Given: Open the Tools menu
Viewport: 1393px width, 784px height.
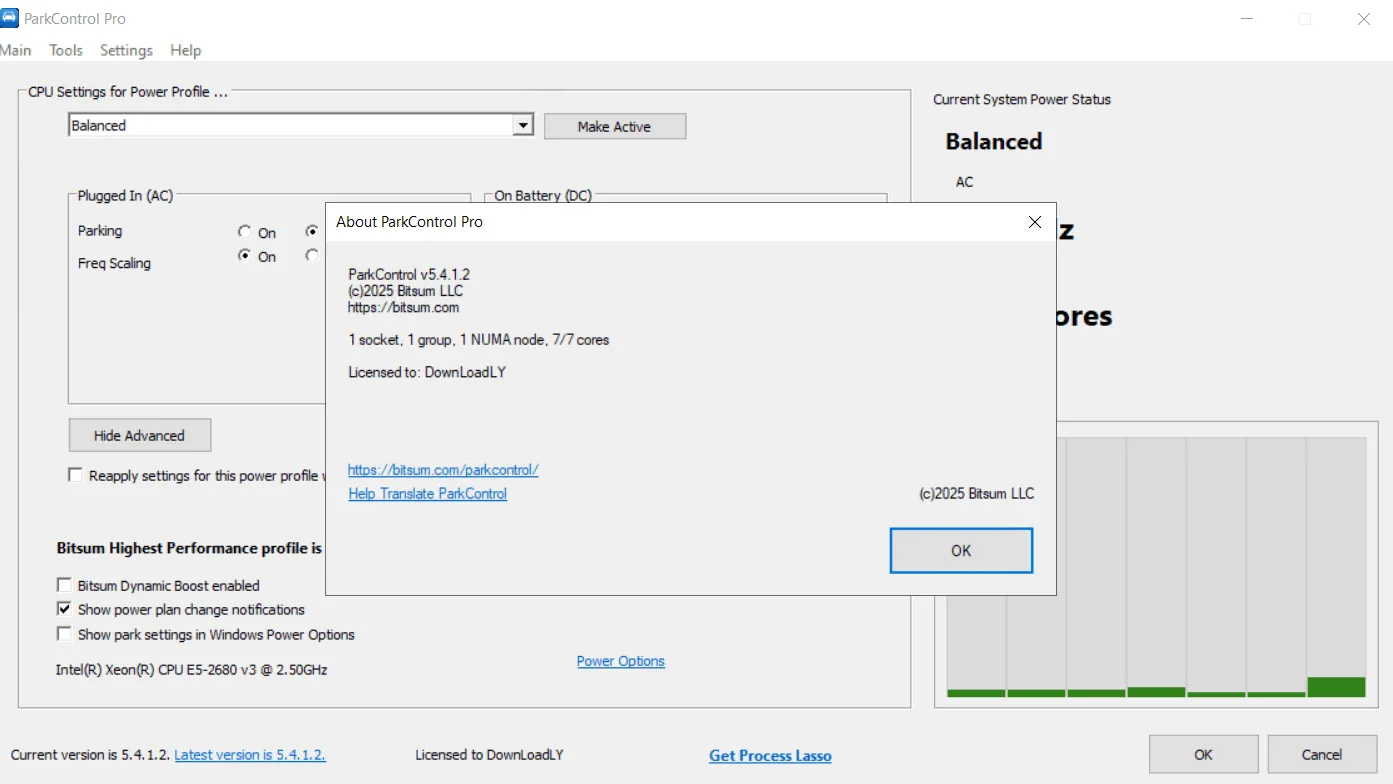Looking at the screenshot, I should tap(66, 50).
